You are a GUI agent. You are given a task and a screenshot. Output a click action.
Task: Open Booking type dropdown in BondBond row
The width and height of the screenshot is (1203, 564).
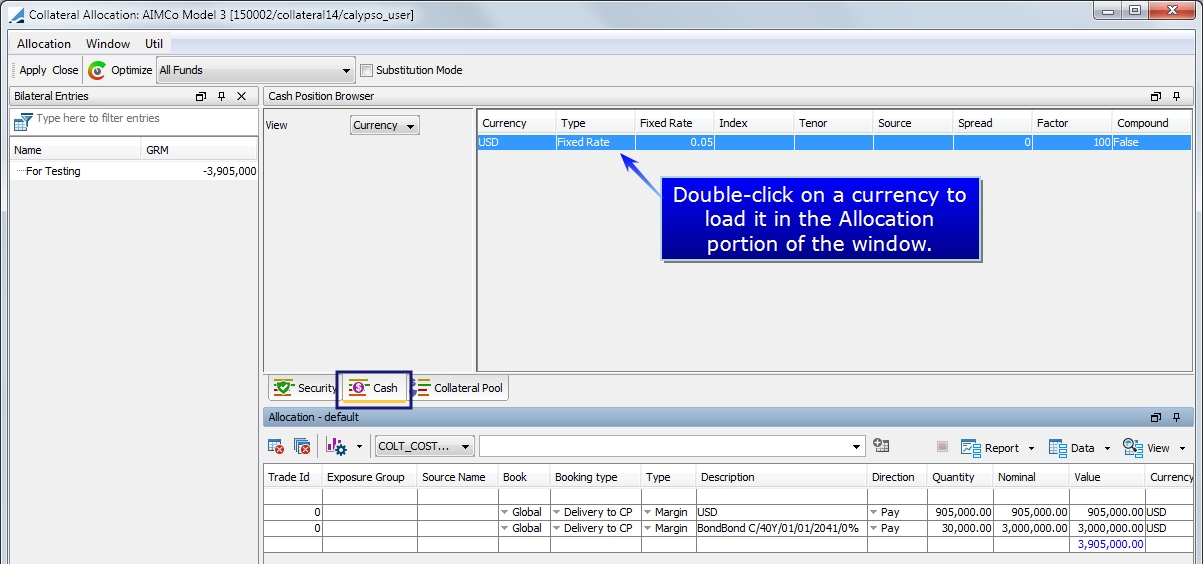point(557,528)
